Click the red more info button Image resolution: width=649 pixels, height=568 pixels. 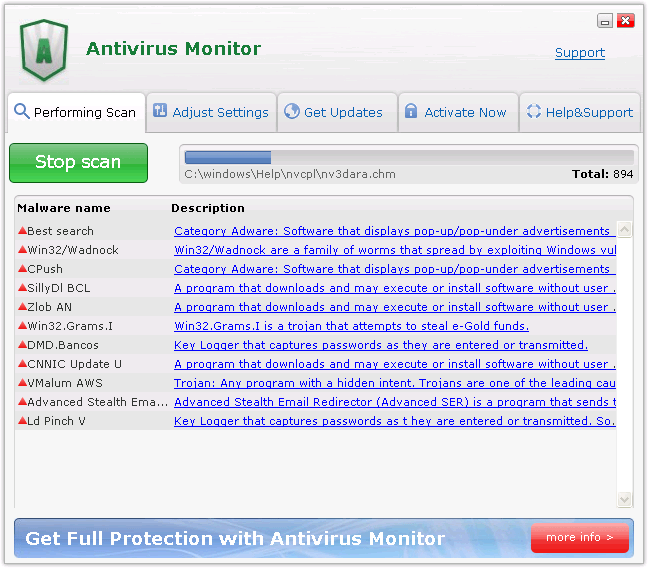click(580, 538)
